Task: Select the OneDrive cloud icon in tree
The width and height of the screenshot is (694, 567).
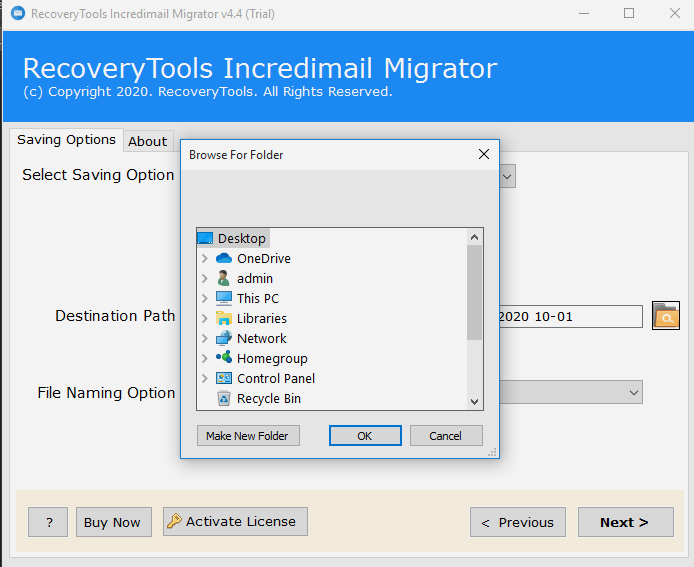Action: (x=224, y=258)
